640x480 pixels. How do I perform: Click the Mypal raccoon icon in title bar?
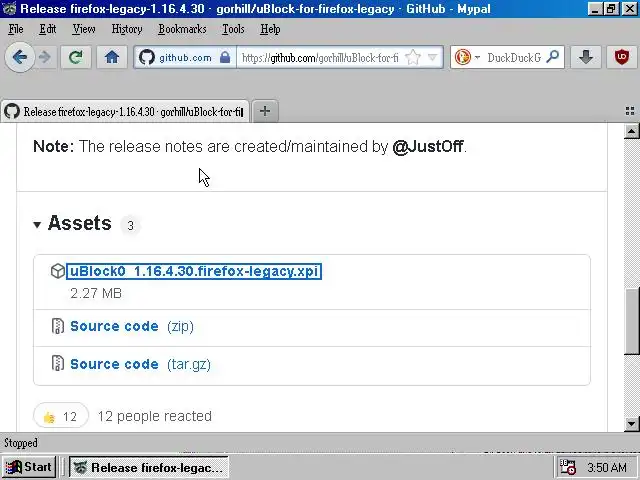pos(9,9)
